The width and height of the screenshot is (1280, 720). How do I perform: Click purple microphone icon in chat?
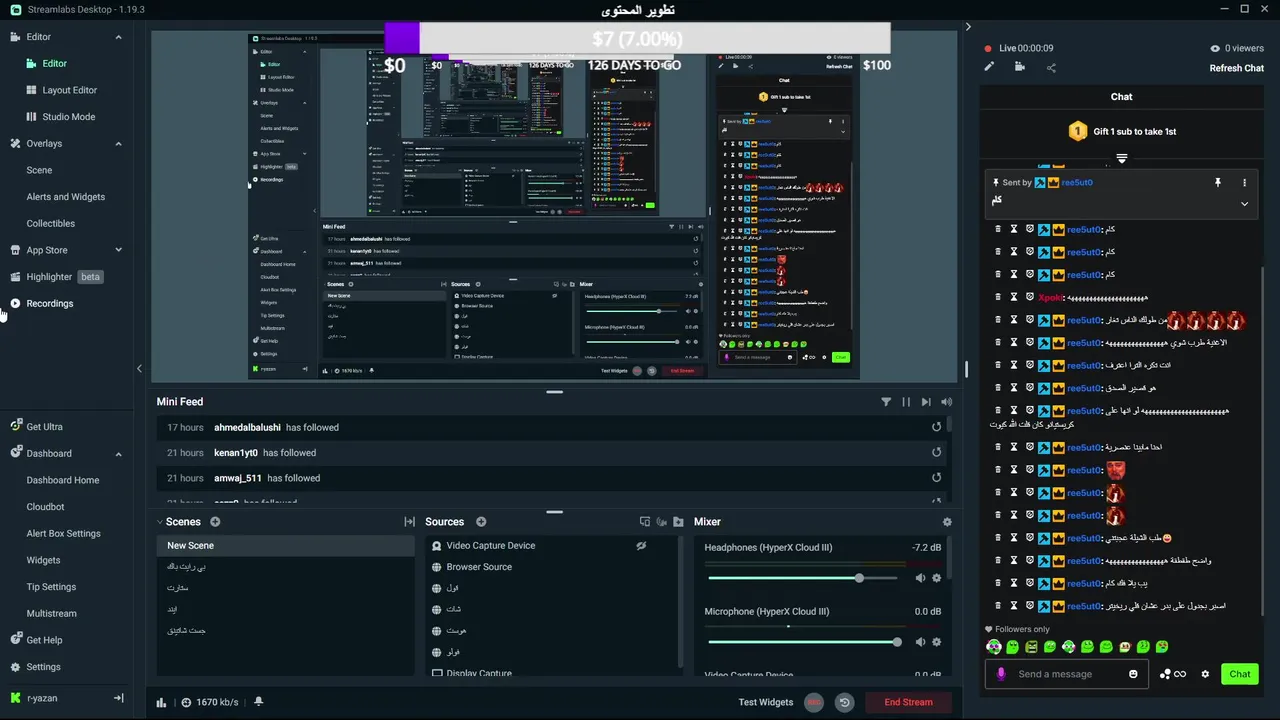(1001, 674)
